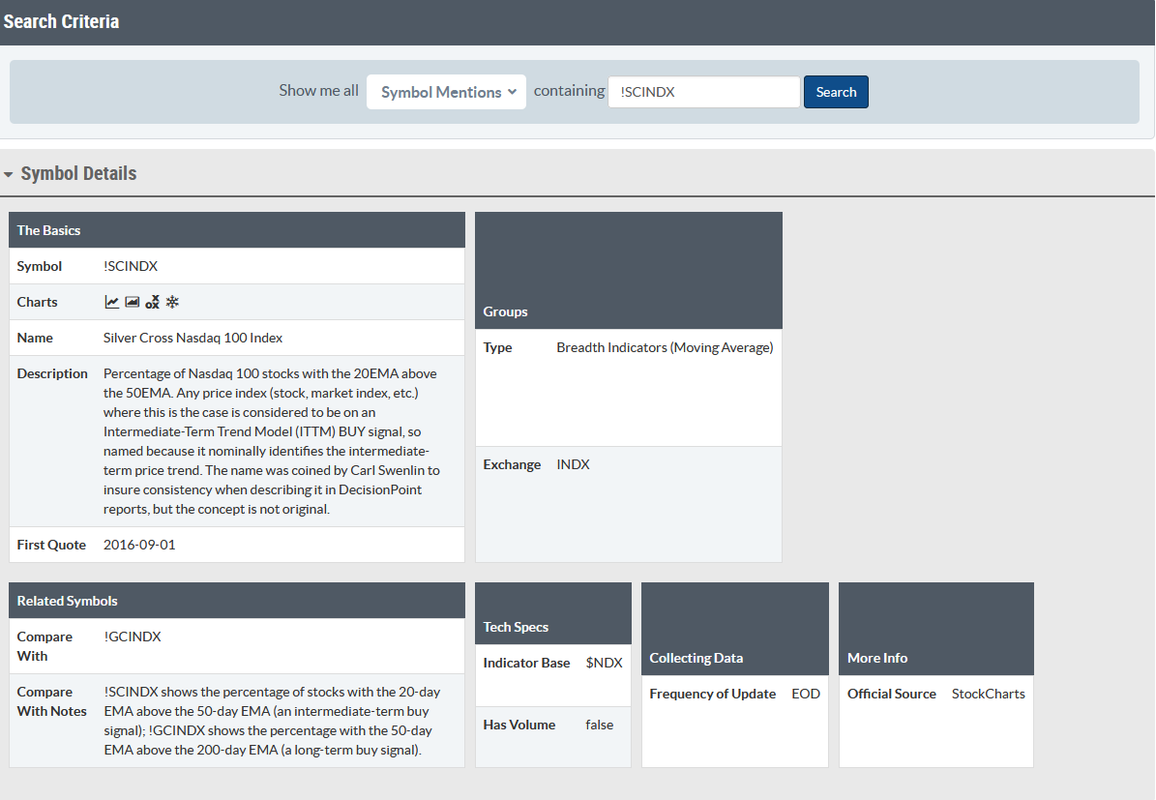Screen dimensions: 1156x800
Task: Click the Has Volume false value
Action: (599, 725)
